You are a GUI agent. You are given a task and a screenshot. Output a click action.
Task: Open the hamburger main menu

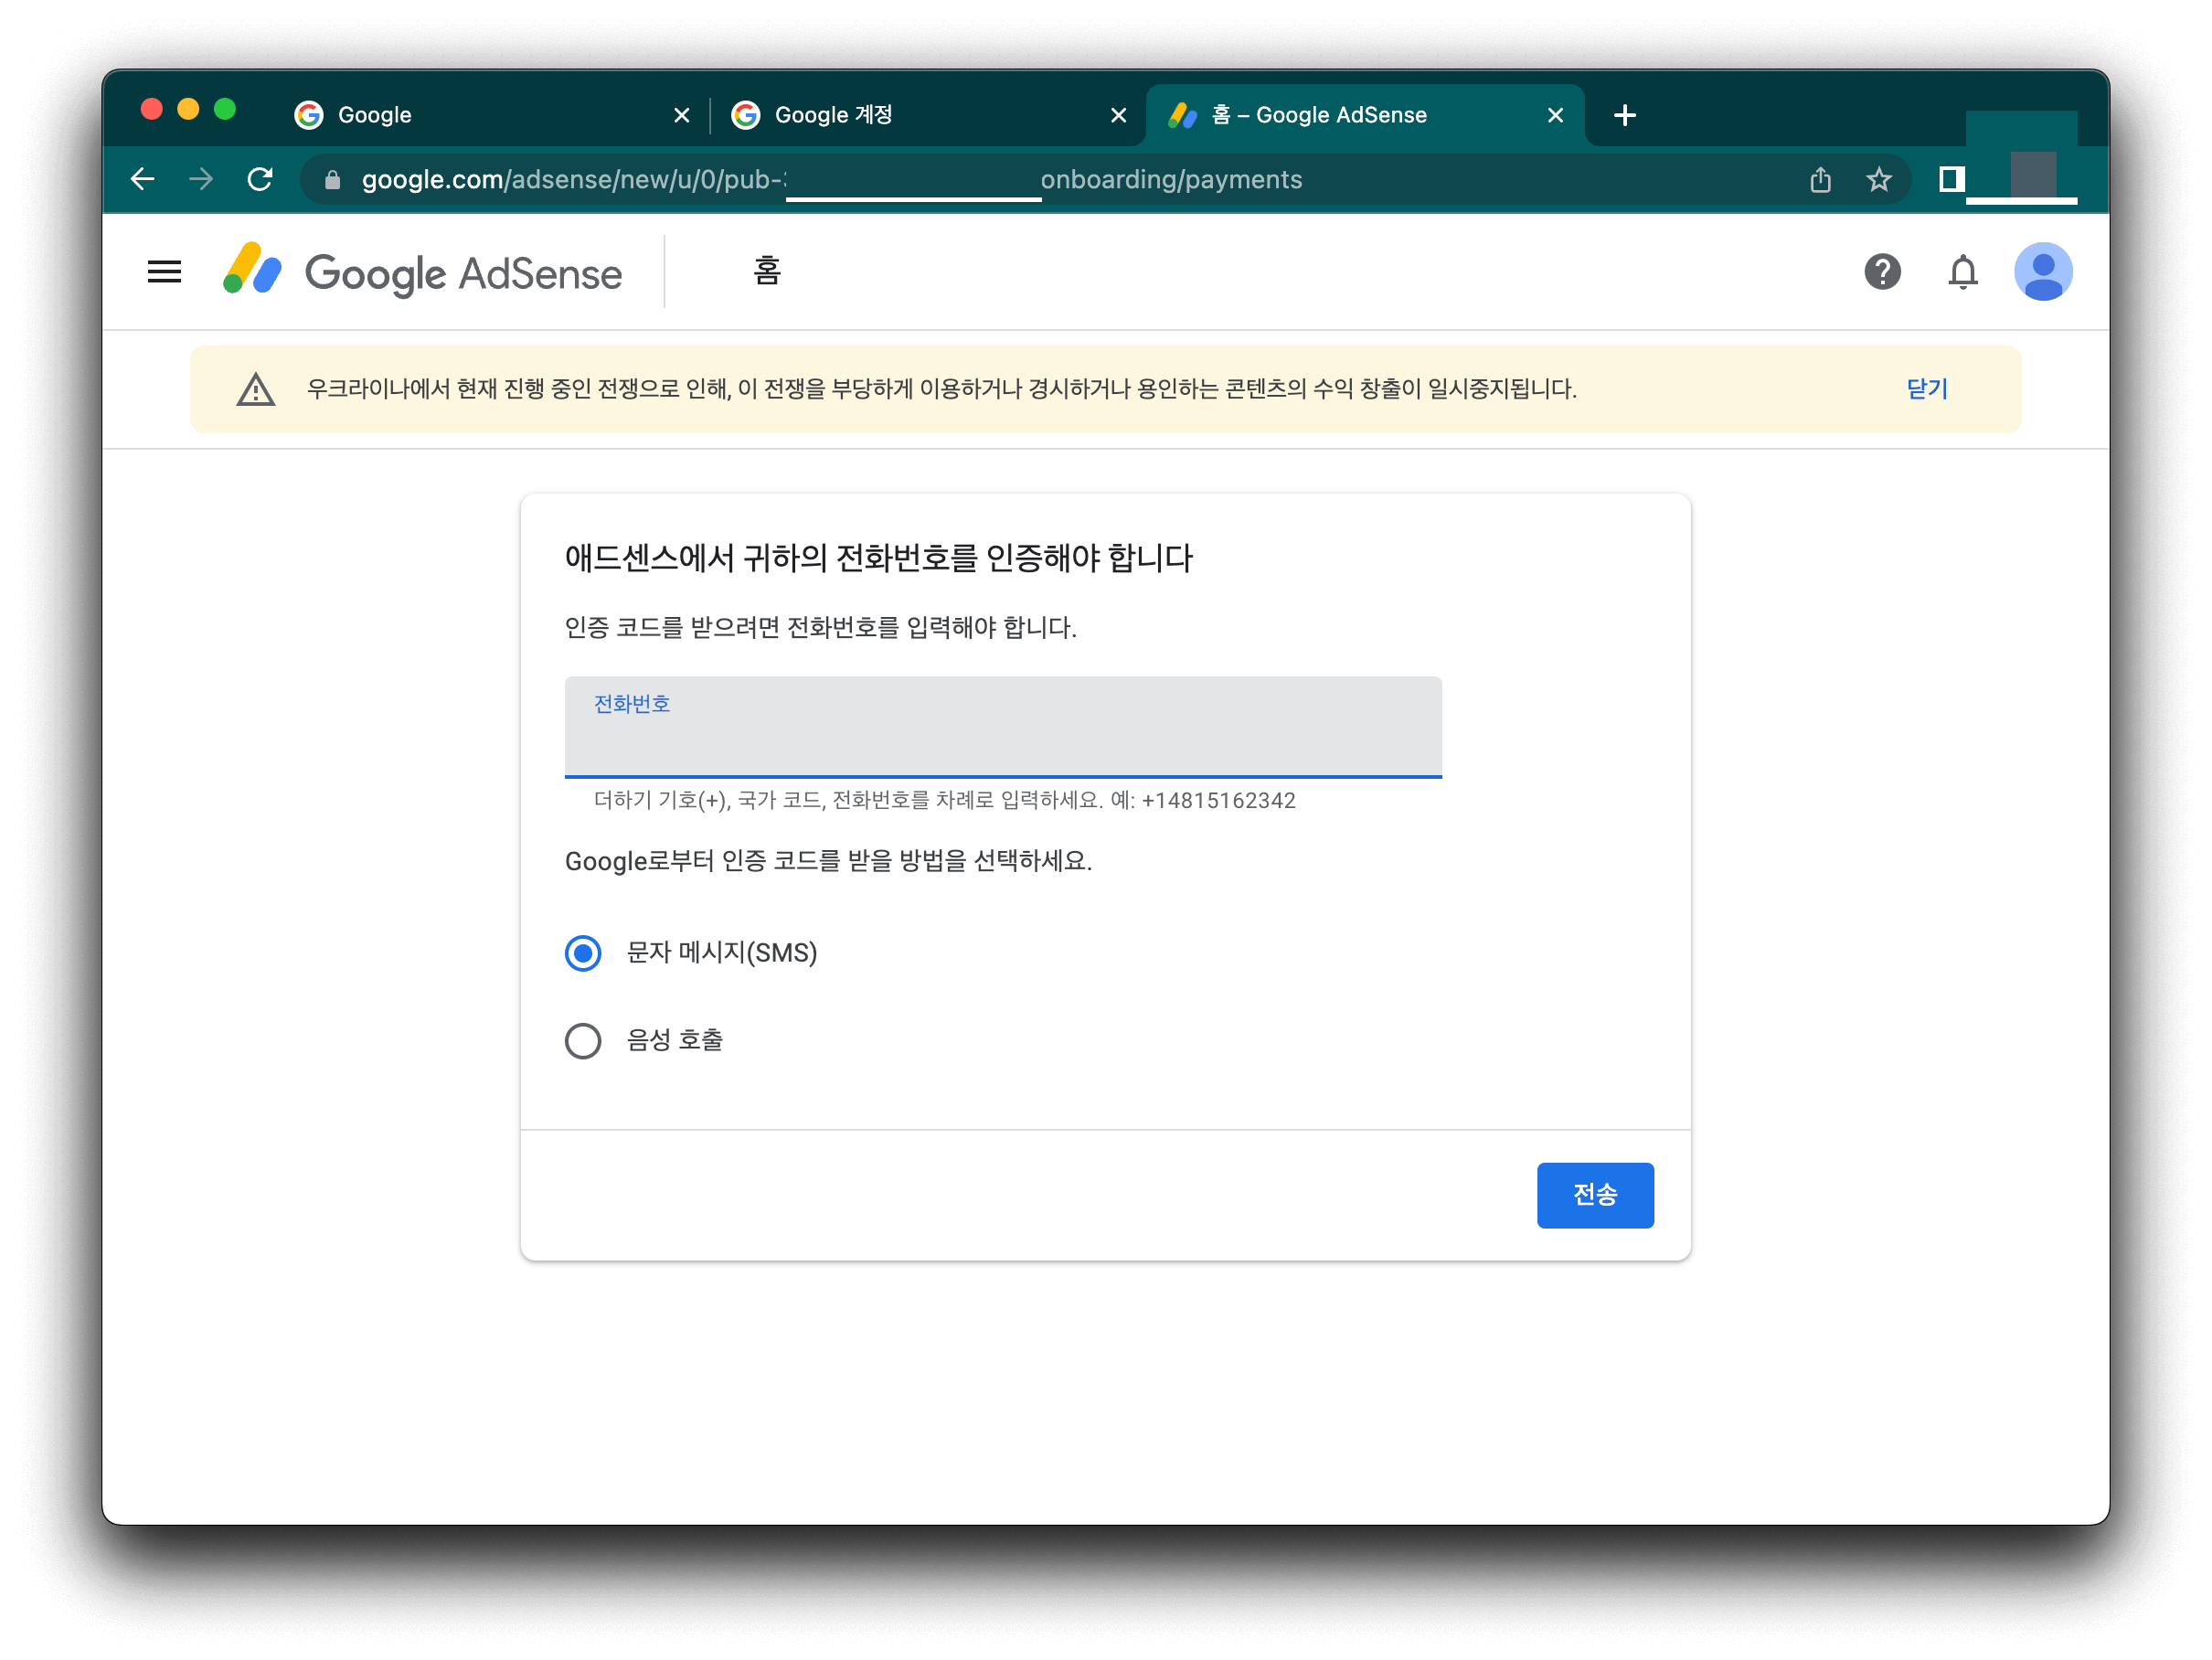[164, 272]
